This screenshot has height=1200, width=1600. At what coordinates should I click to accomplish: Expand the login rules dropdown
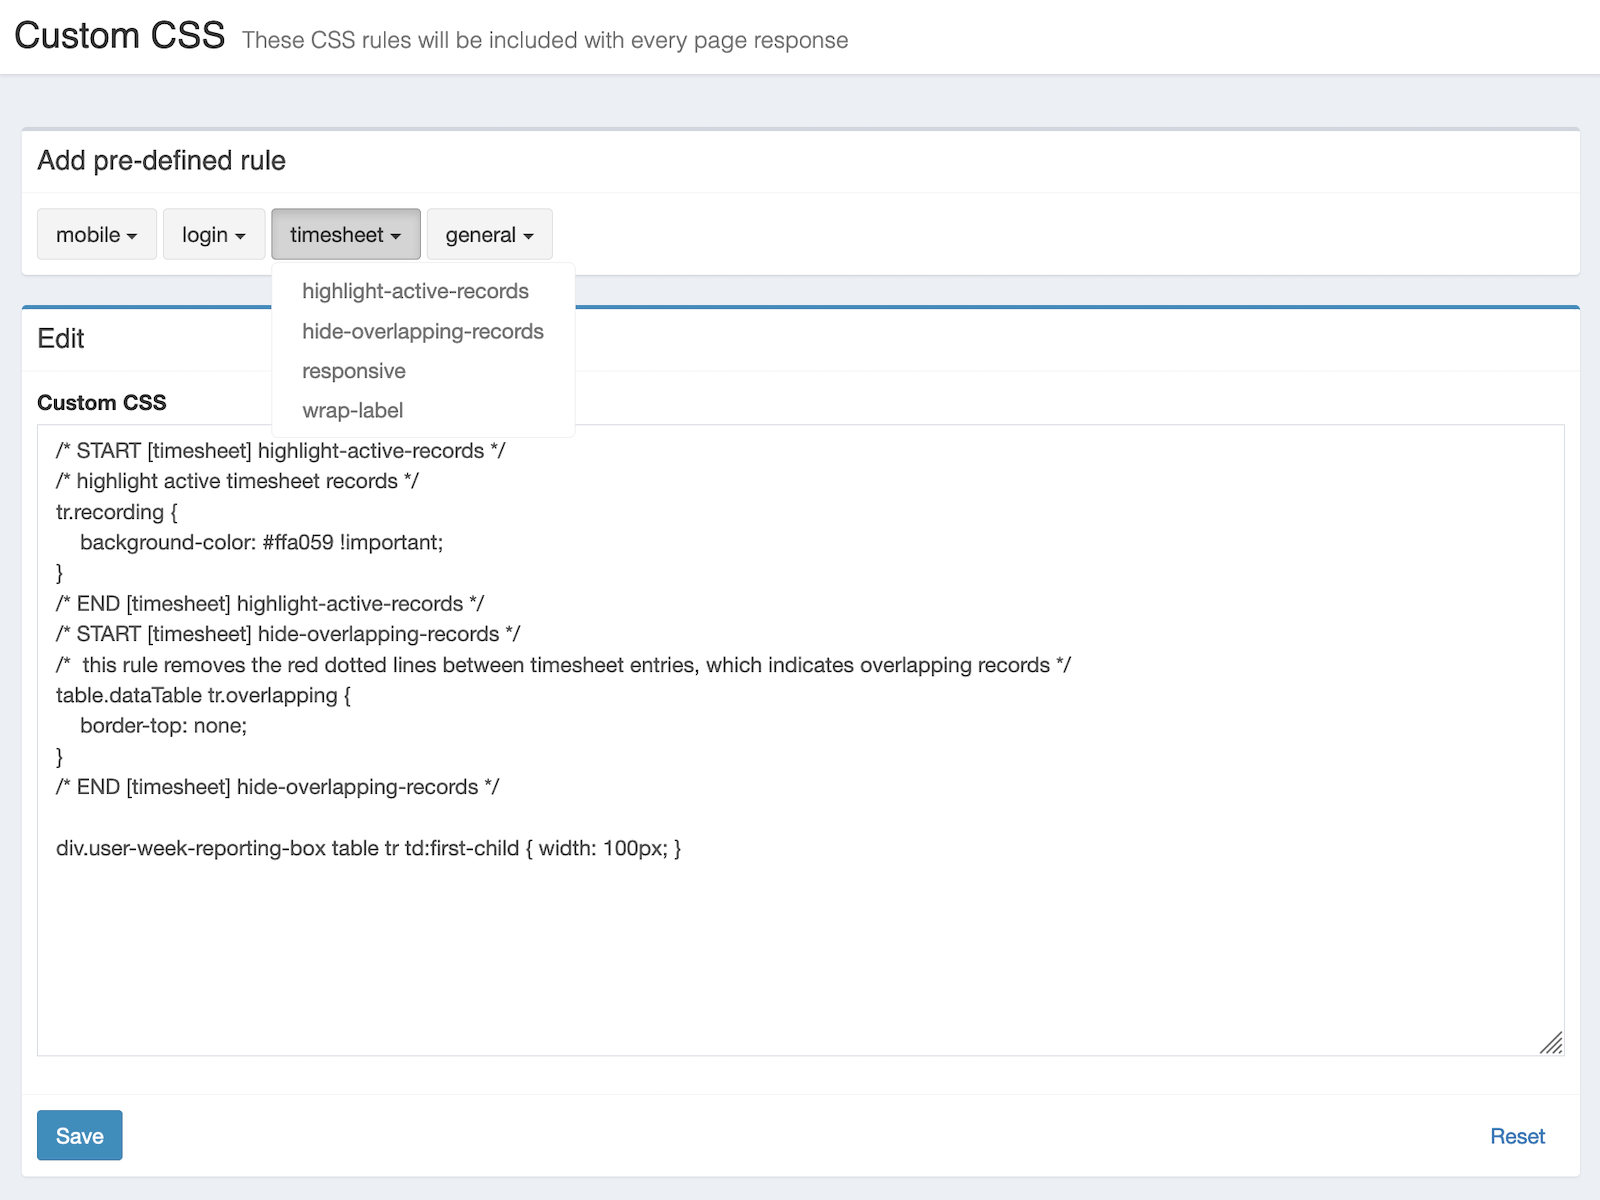tap(213, 235)
